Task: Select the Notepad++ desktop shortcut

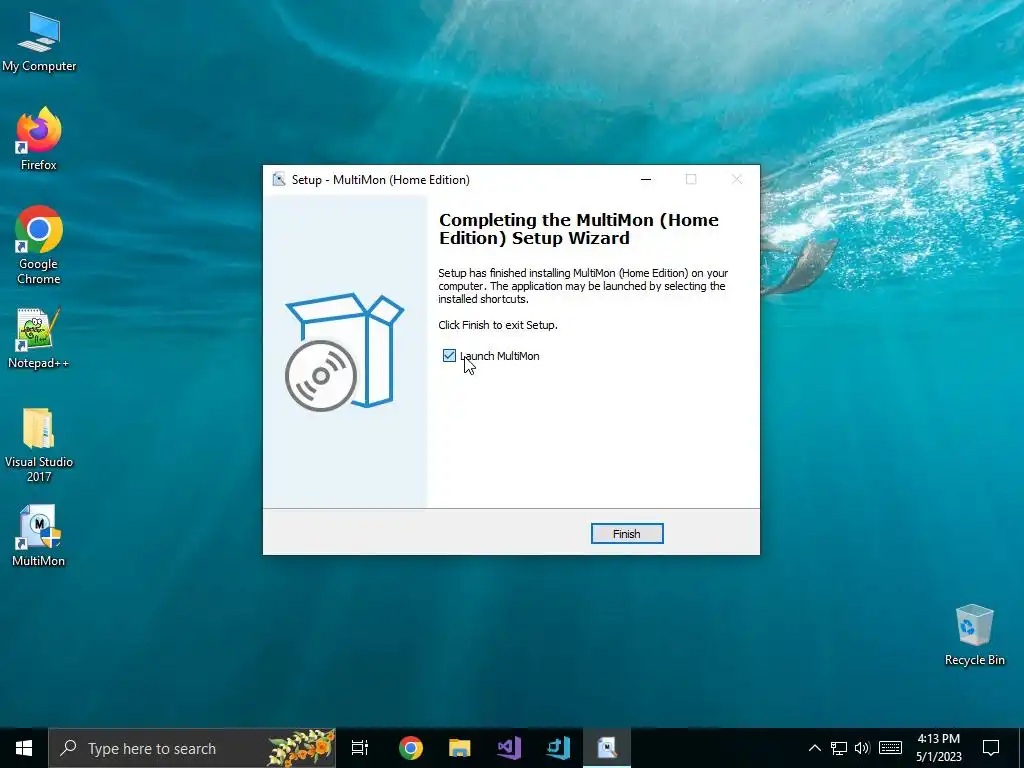Action: [39, 338]
